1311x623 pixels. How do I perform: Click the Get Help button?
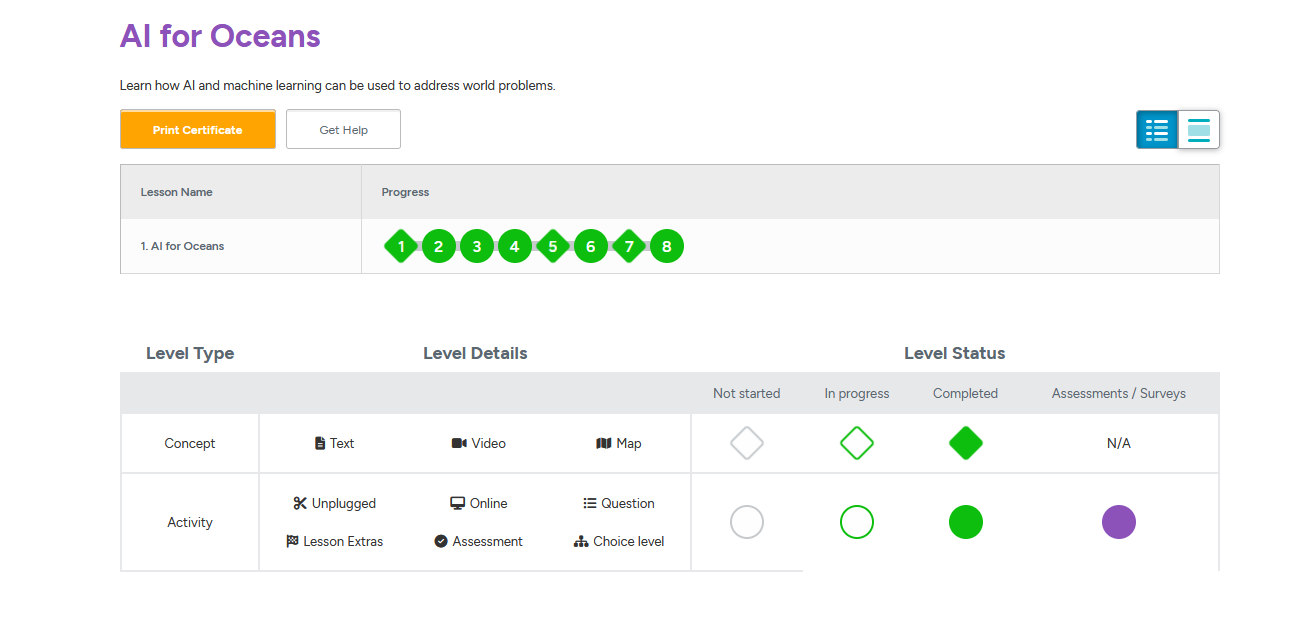pos(344,130)
